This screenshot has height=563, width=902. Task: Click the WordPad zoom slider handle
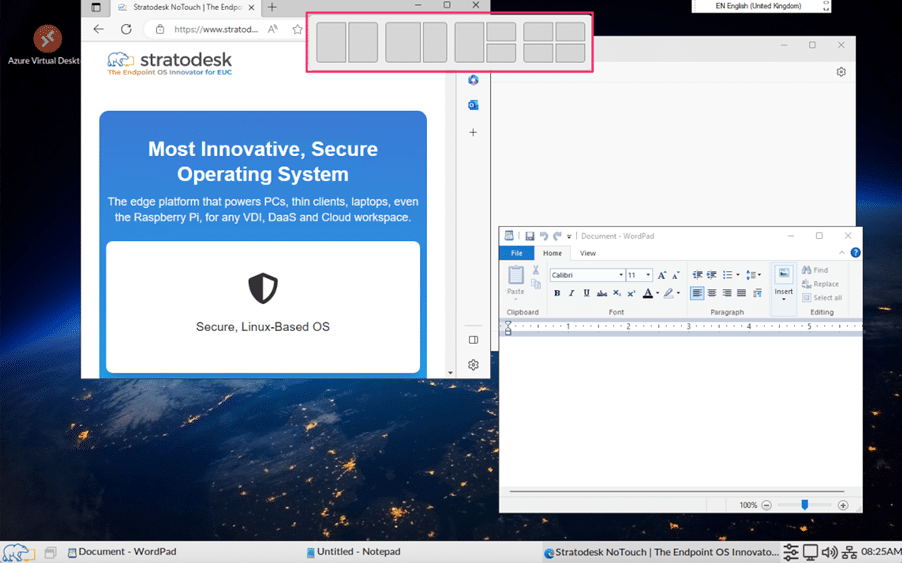805,505
